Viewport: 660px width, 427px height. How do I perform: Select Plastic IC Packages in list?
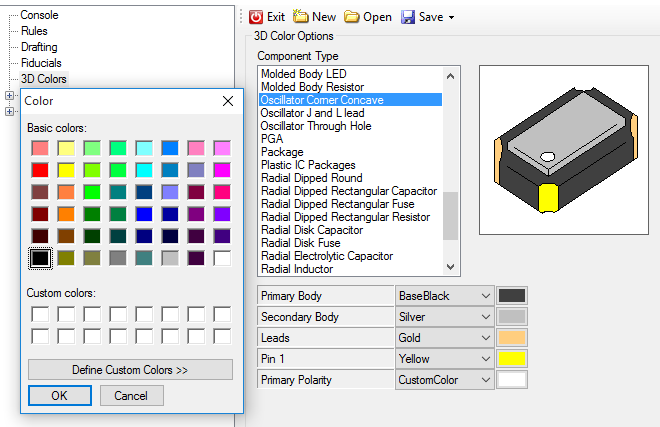pyautogui.click(x=307, y=165)
